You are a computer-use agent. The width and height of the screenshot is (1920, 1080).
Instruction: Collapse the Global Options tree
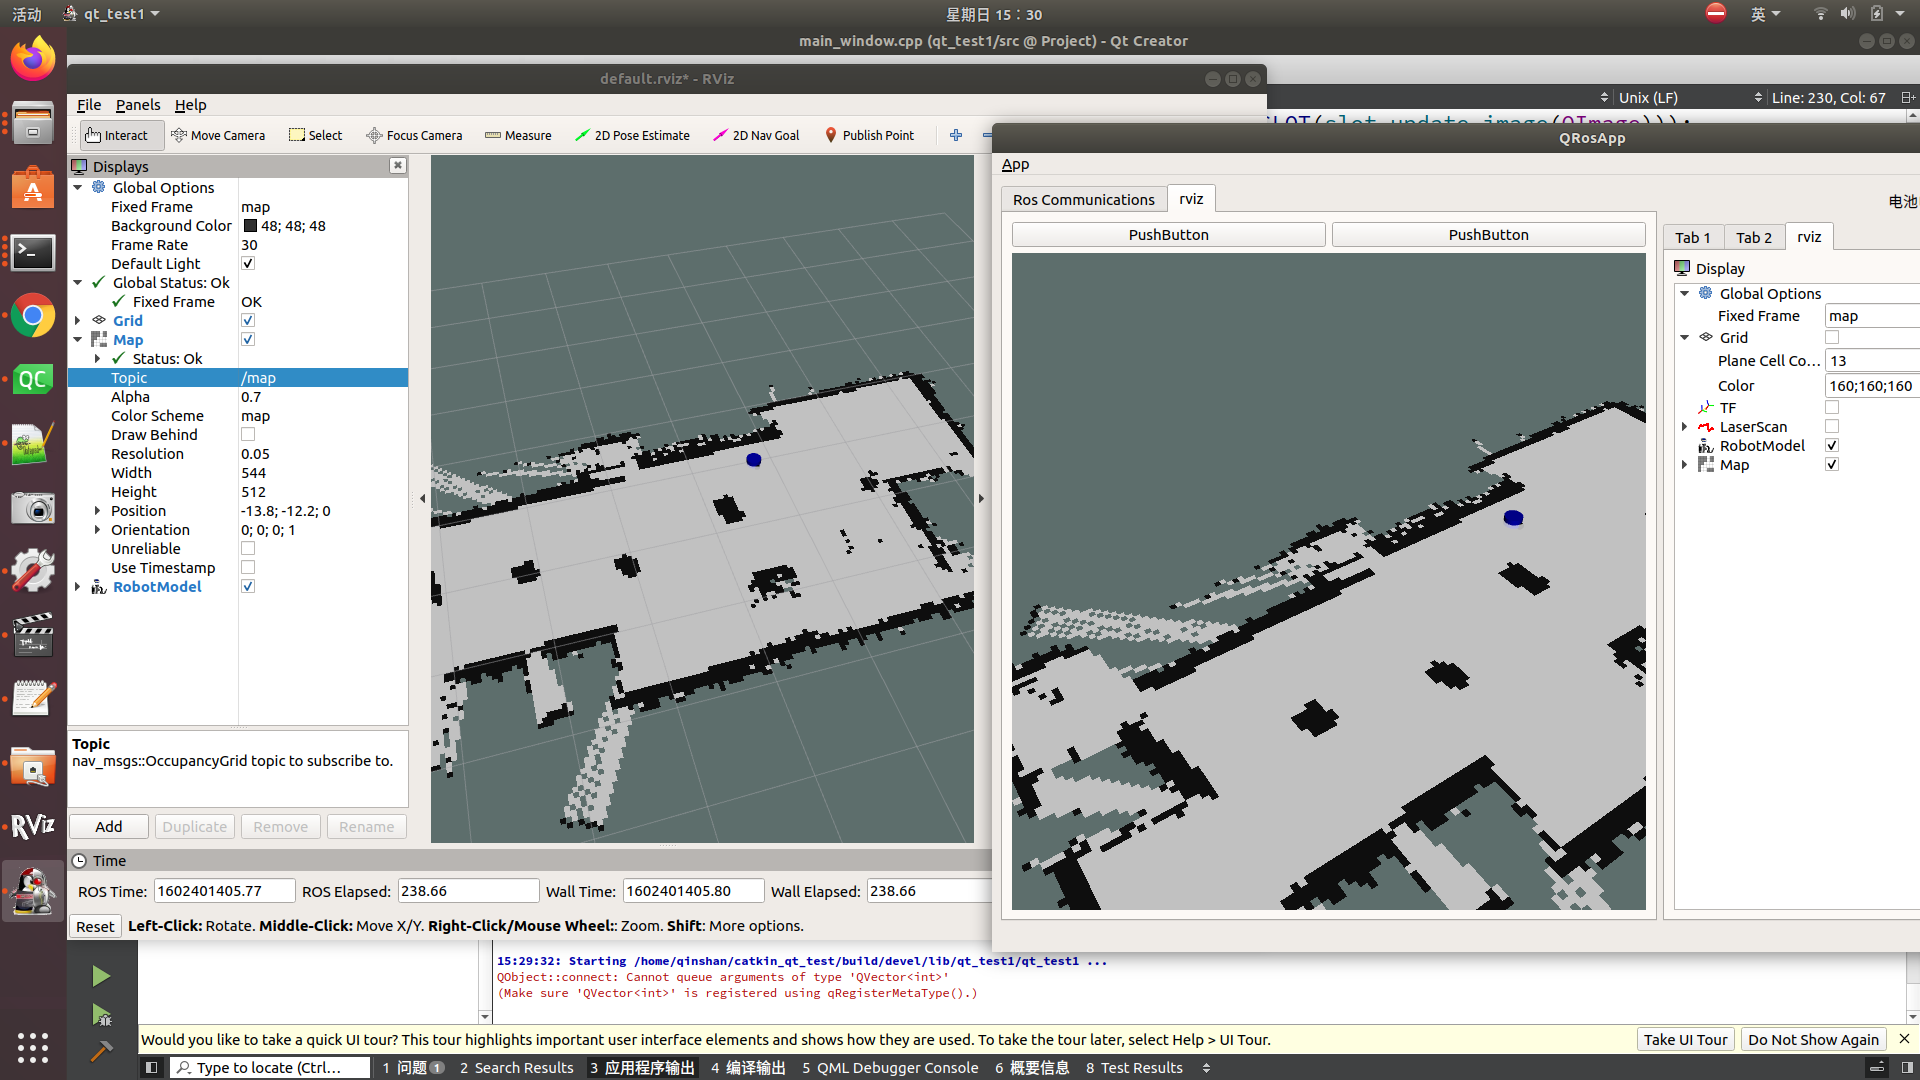78,188
